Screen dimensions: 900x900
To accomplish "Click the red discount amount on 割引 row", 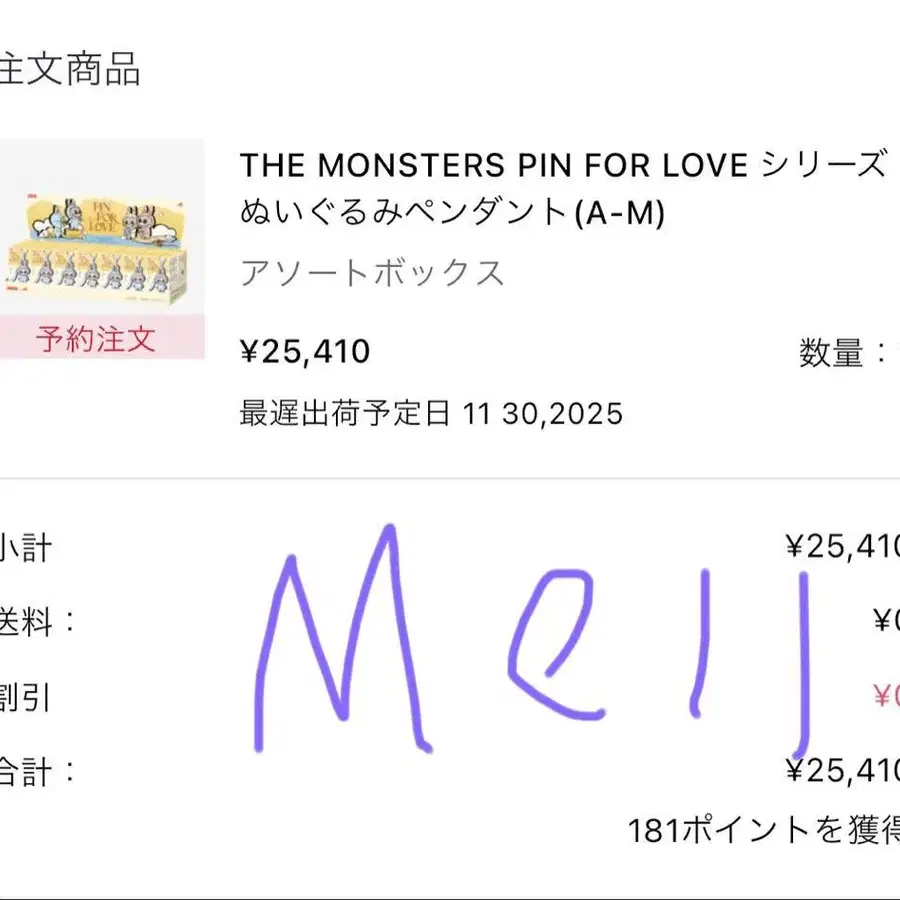I will click(885, 695).
